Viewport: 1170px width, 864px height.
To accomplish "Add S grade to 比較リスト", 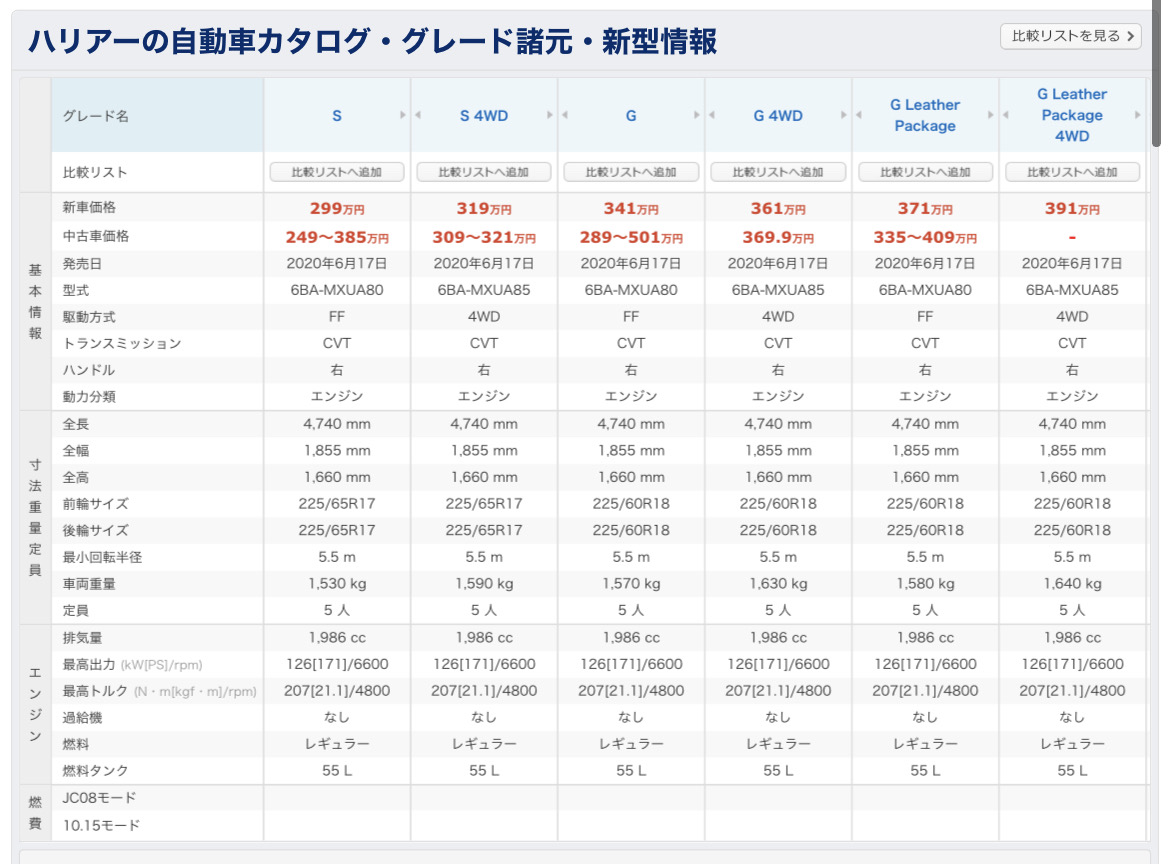I will click(337, 172).
